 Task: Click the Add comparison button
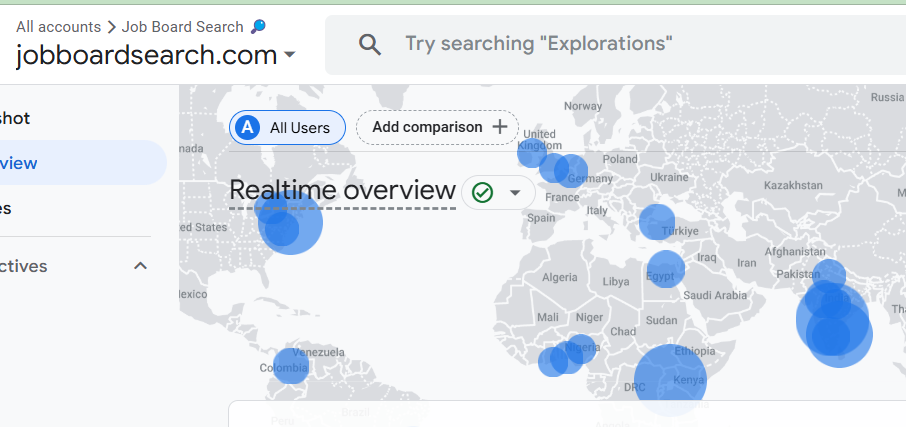click(x=437, y=127)
